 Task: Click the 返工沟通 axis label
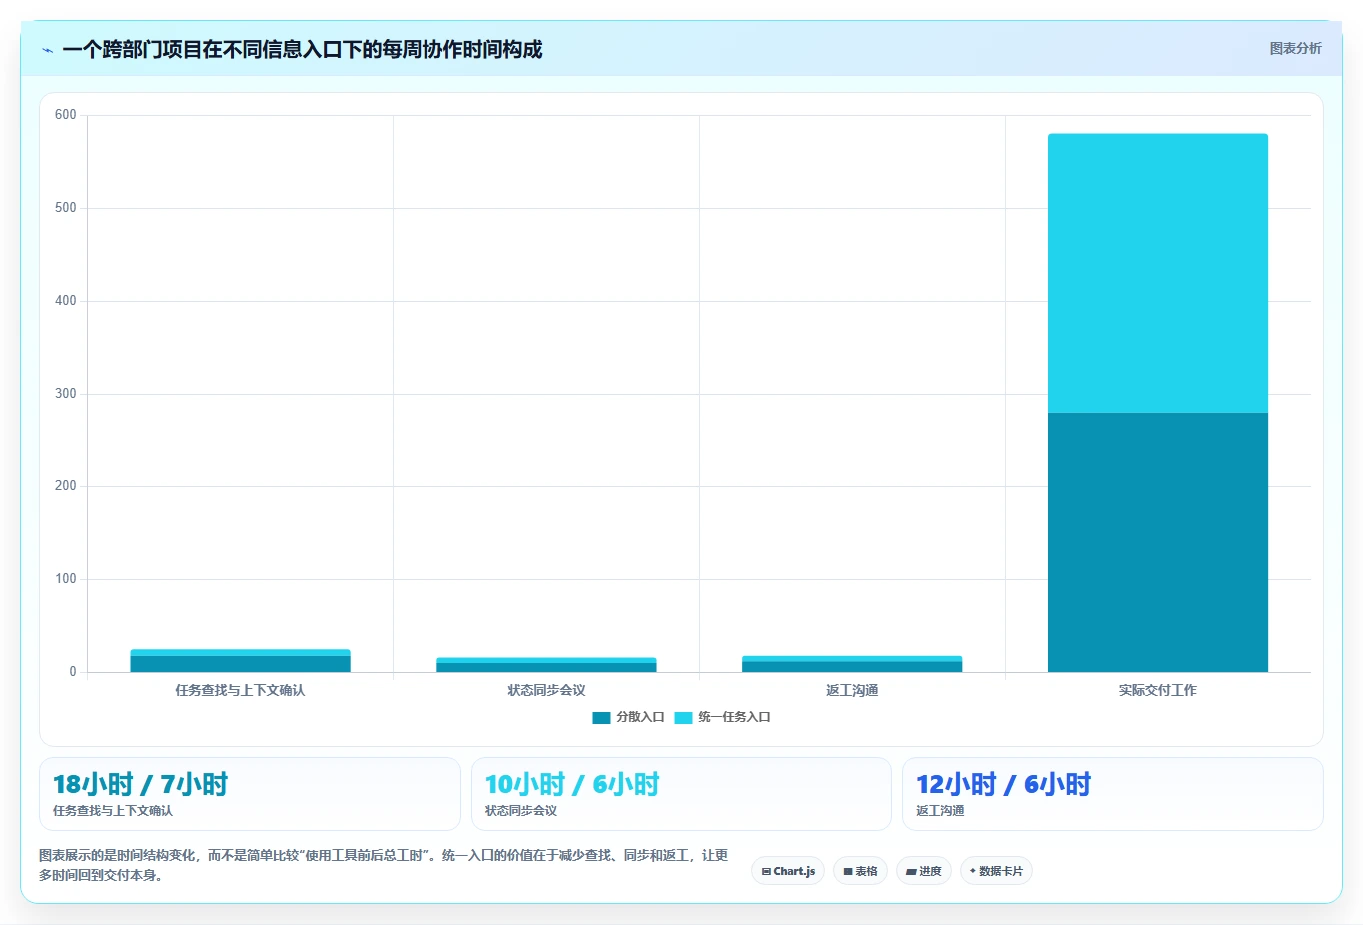[852, 690]
